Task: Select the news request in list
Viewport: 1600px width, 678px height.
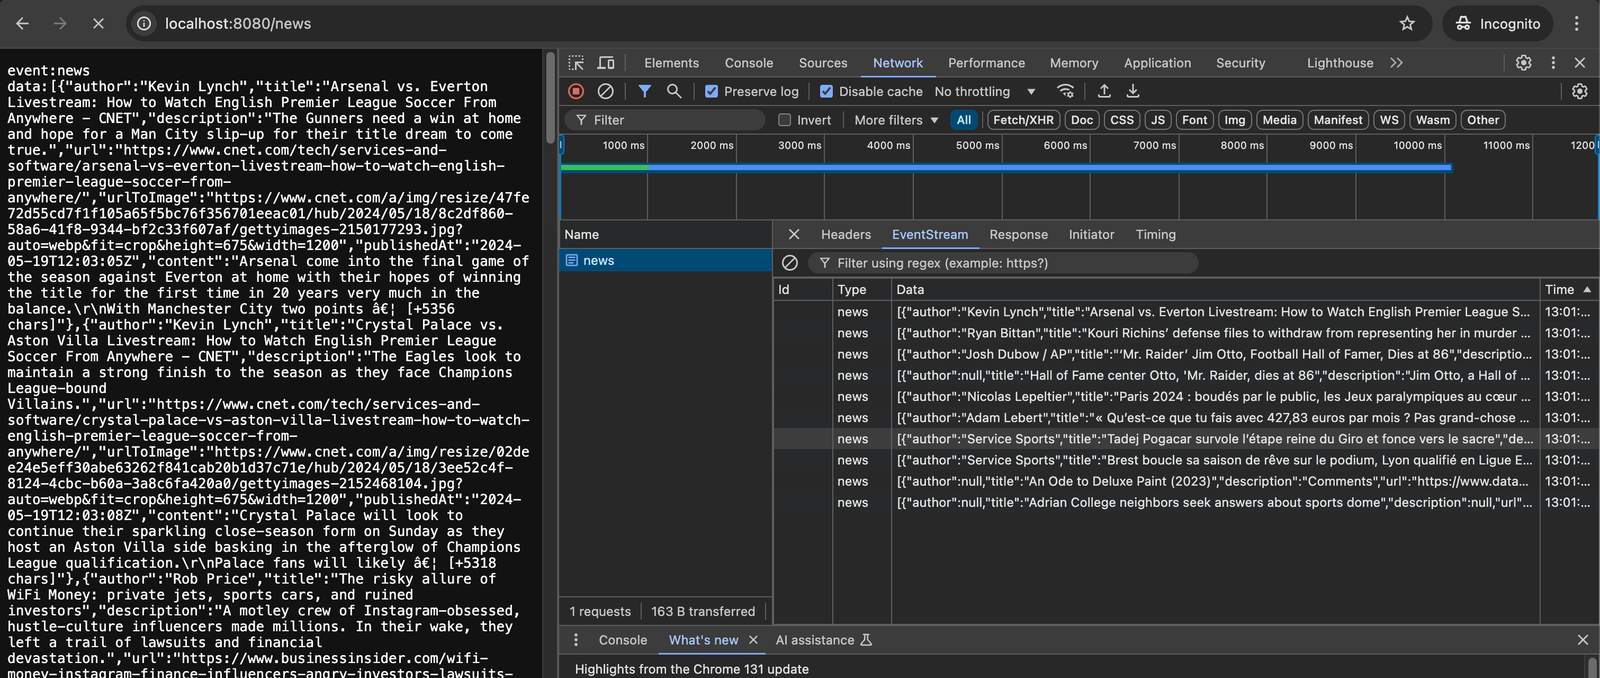Action: pos(599,261)
